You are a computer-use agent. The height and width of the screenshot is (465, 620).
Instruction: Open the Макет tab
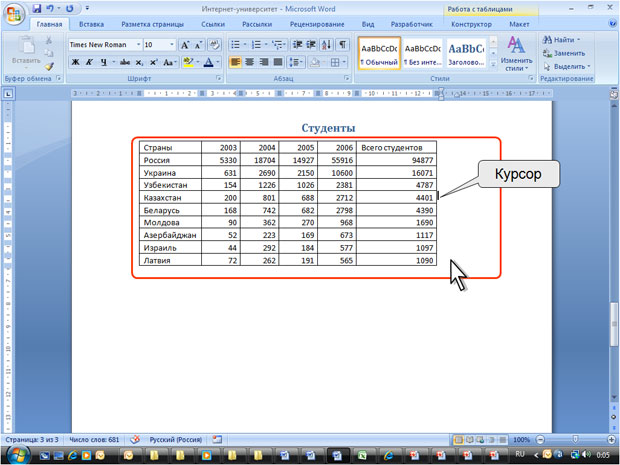coord(519,24)
